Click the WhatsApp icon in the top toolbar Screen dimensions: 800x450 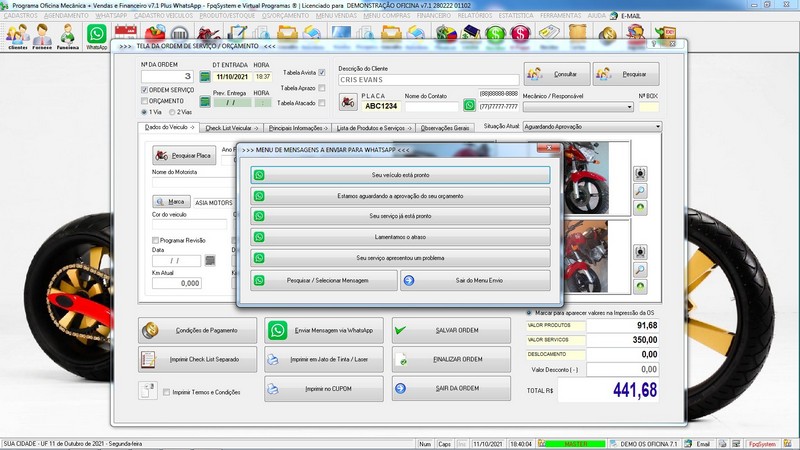[x=96, y=36]
